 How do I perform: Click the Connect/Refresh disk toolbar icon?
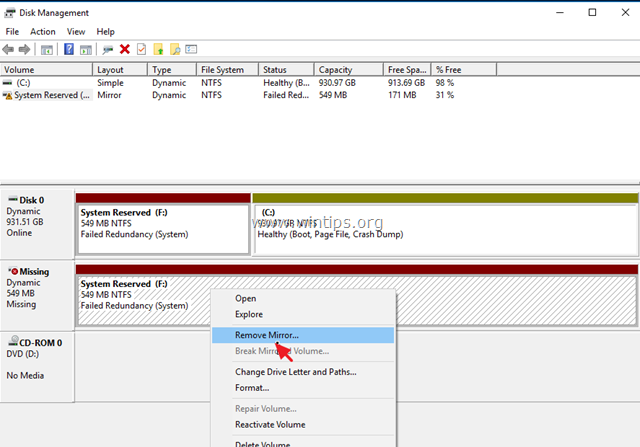click(x=108, y=50)
